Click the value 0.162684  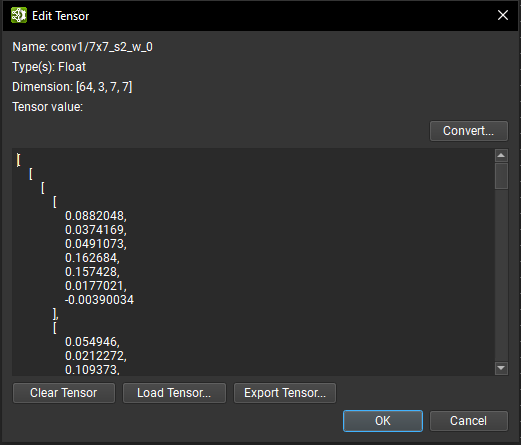pyautogui.click(x=92, y=258)
